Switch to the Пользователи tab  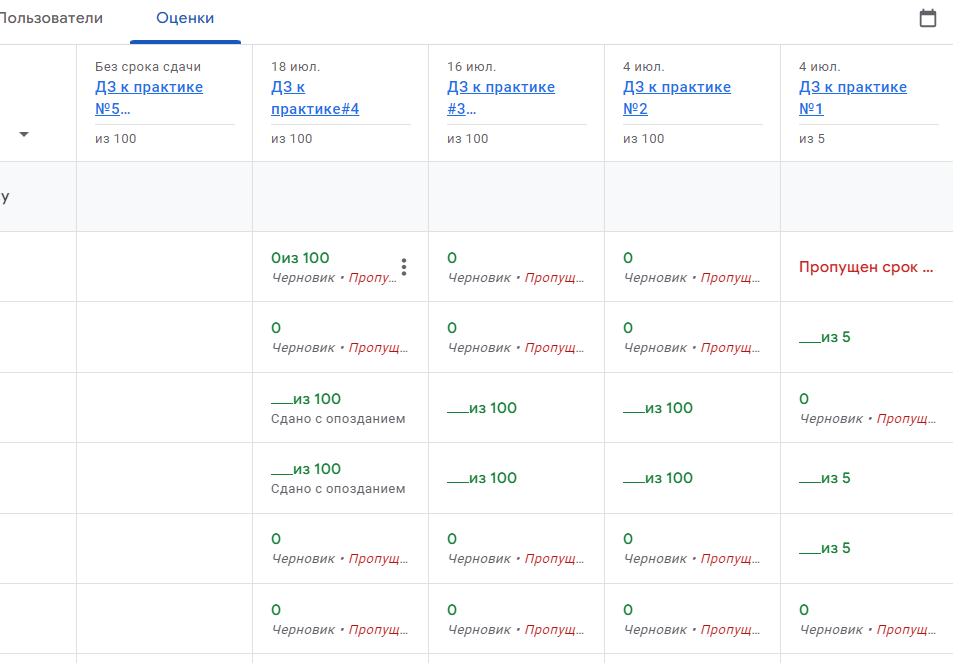point(51,18)
